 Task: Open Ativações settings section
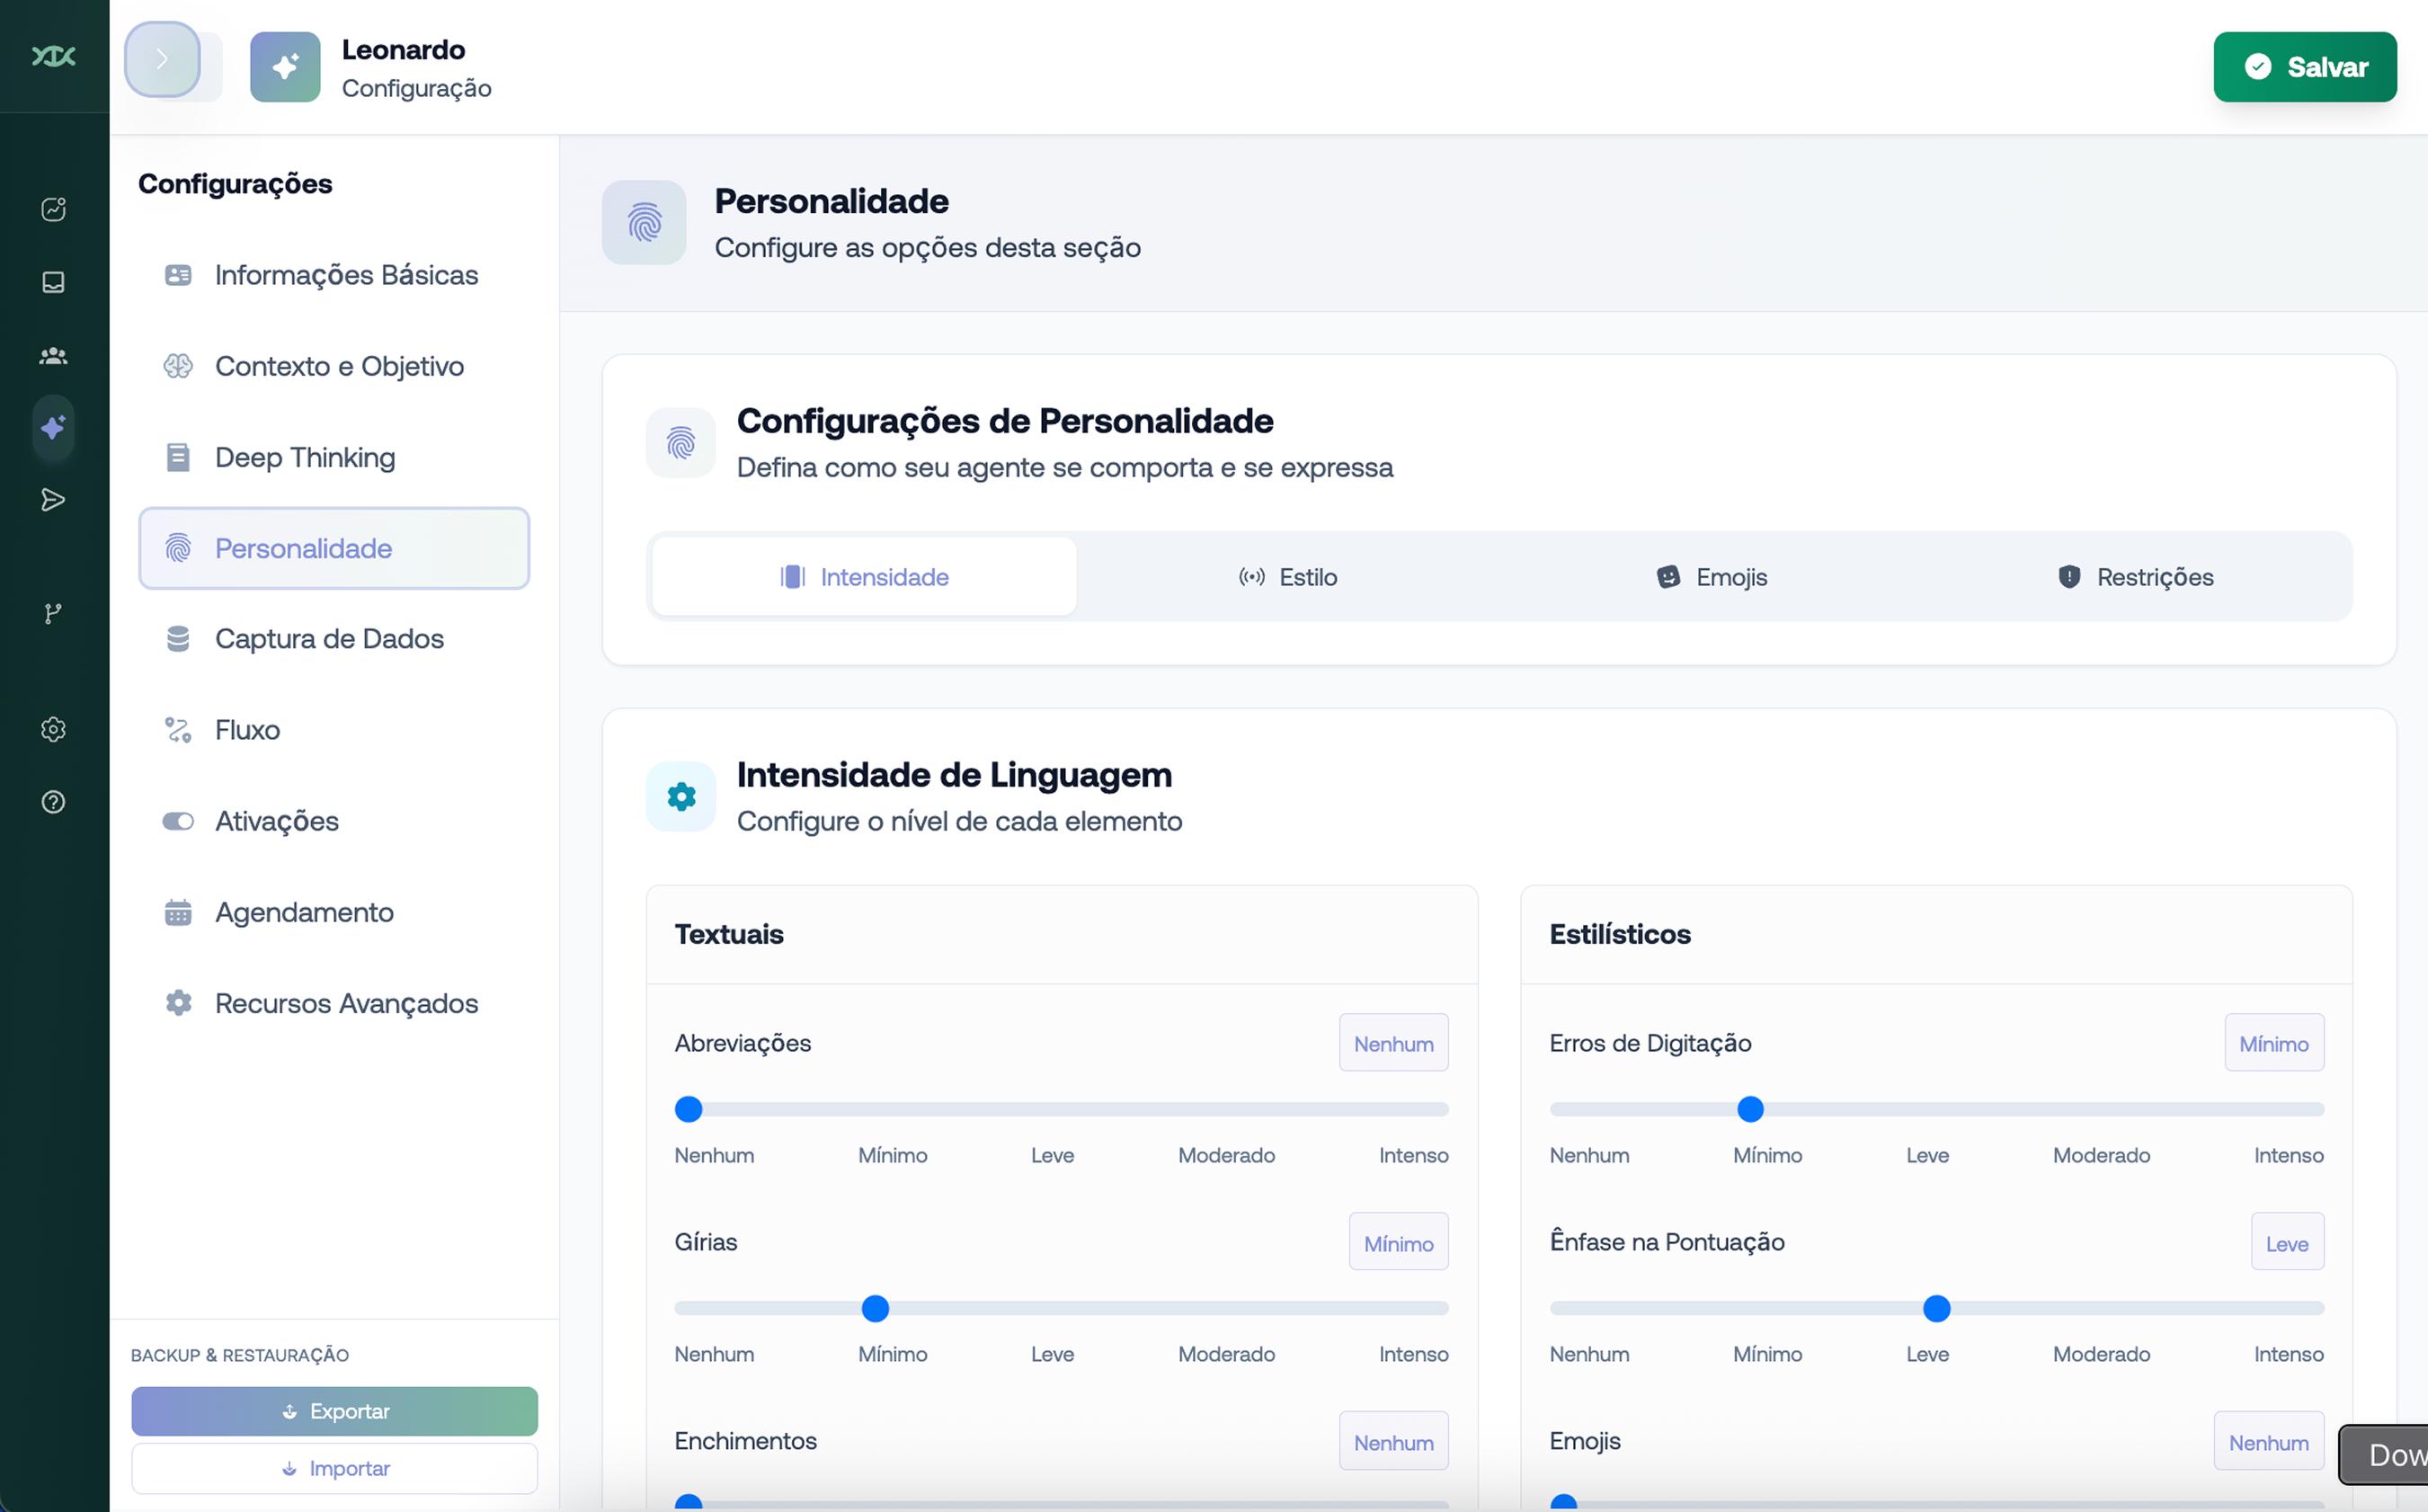277,821
